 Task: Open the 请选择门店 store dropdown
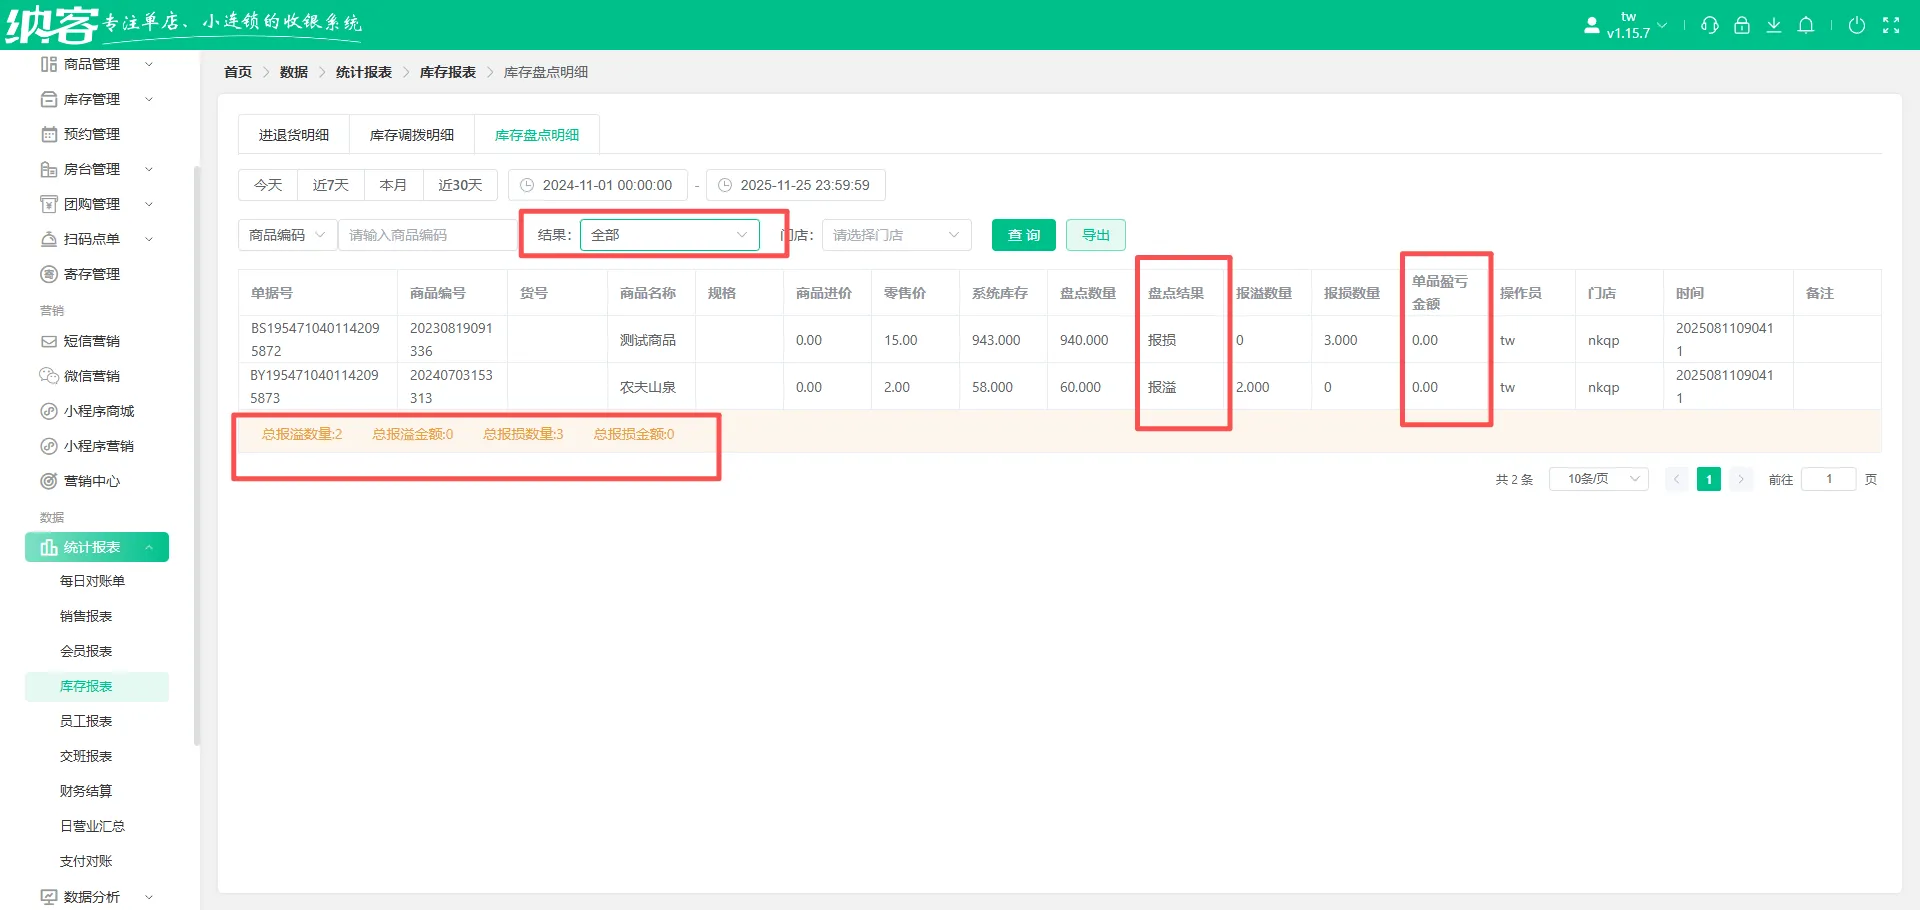click(895, 235)
